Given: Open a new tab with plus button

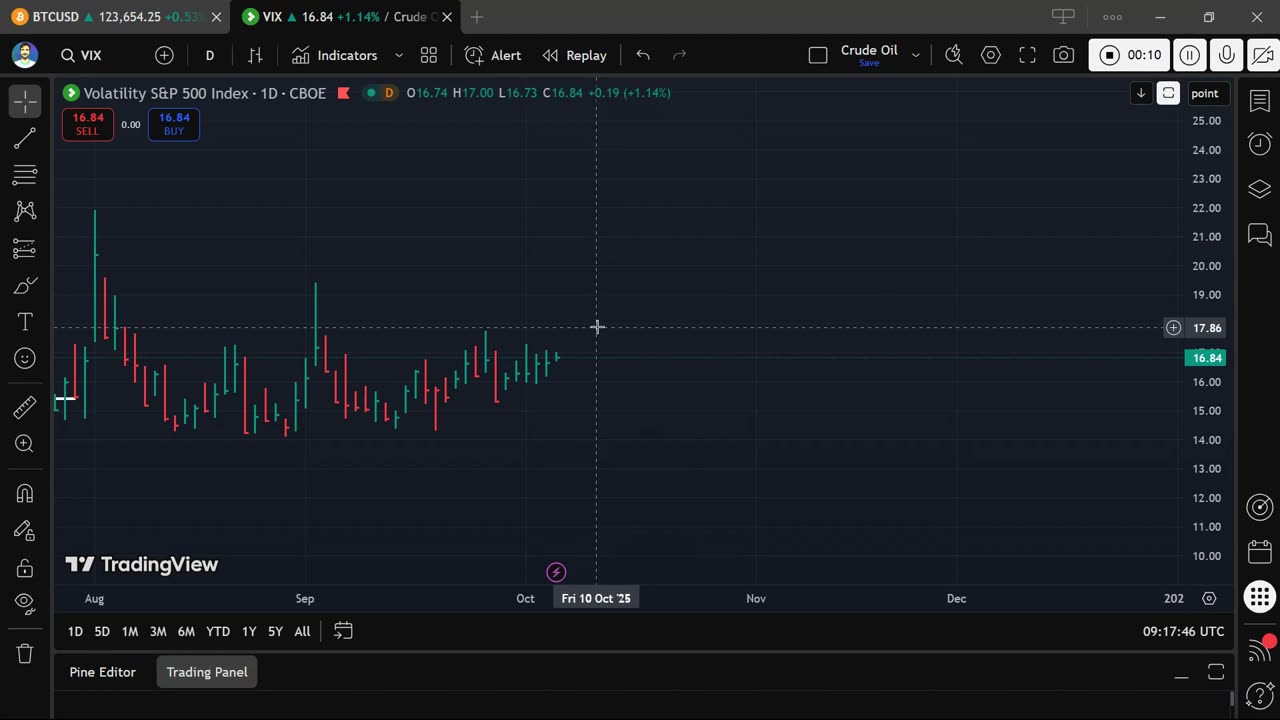Looking at the screenshot, I should click(x=477, y=17).
